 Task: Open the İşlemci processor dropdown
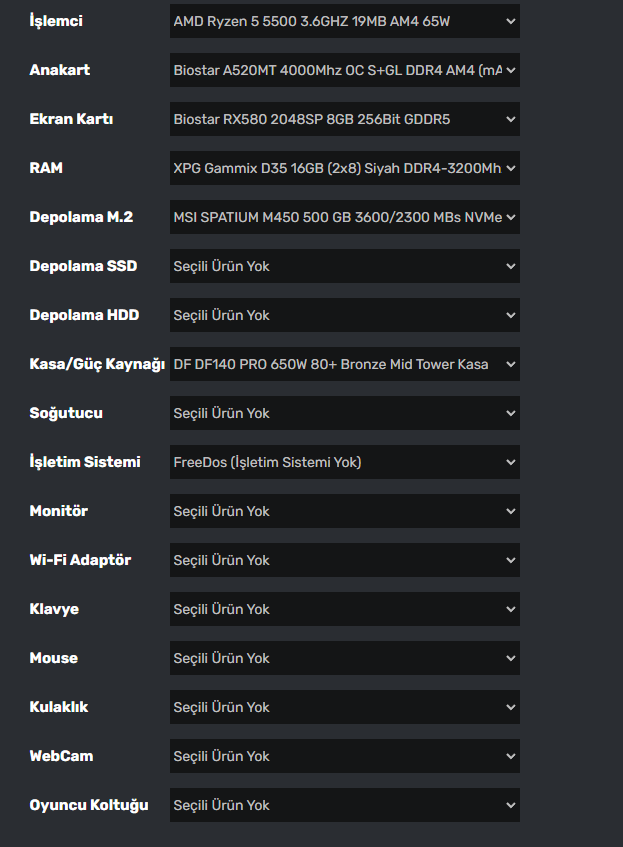pyautogui.click(x=344, y=21)
